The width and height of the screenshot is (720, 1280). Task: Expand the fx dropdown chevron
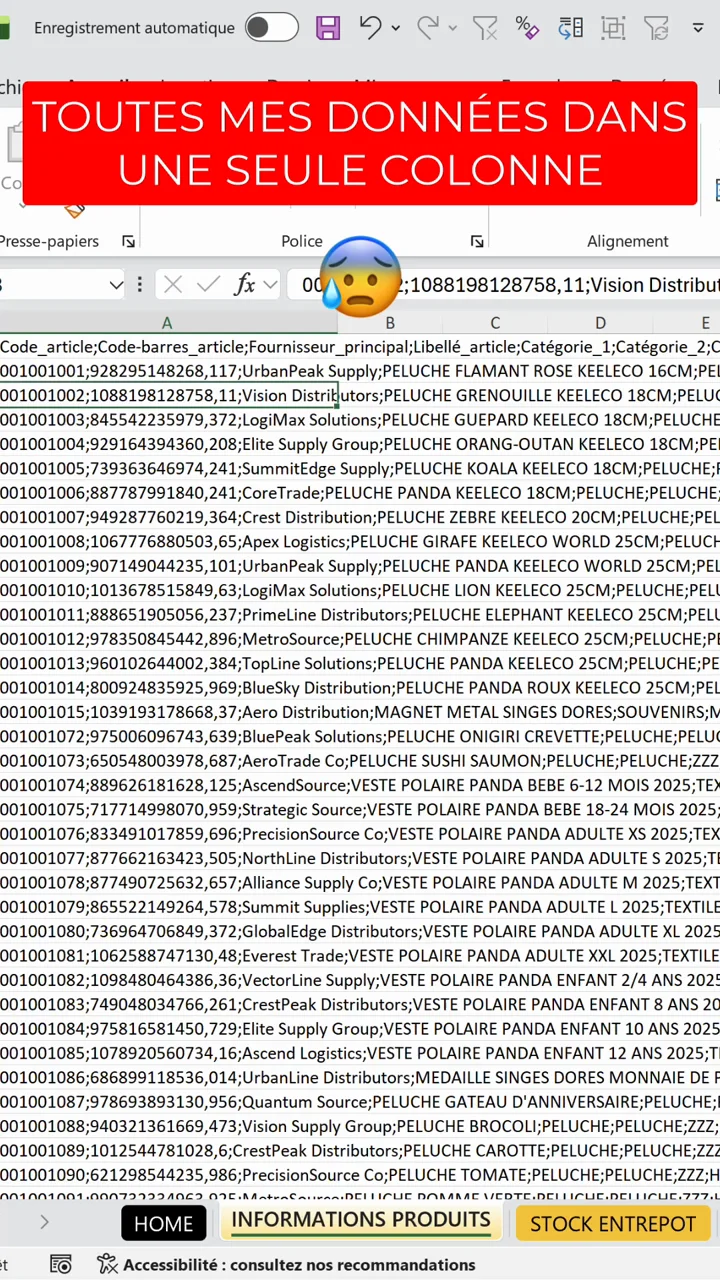coord(270,285)
